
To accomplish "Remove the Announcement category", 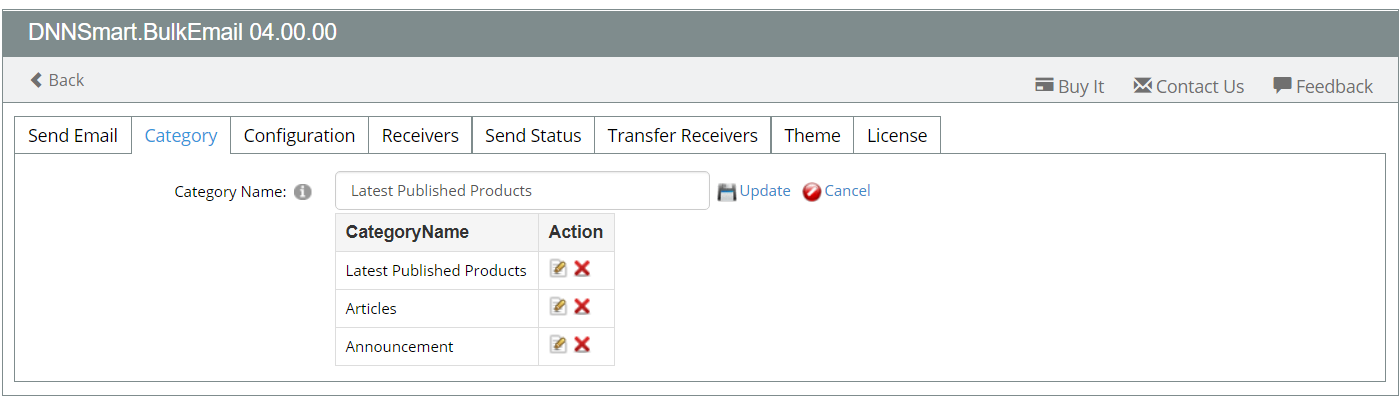I will pos(582,345).
